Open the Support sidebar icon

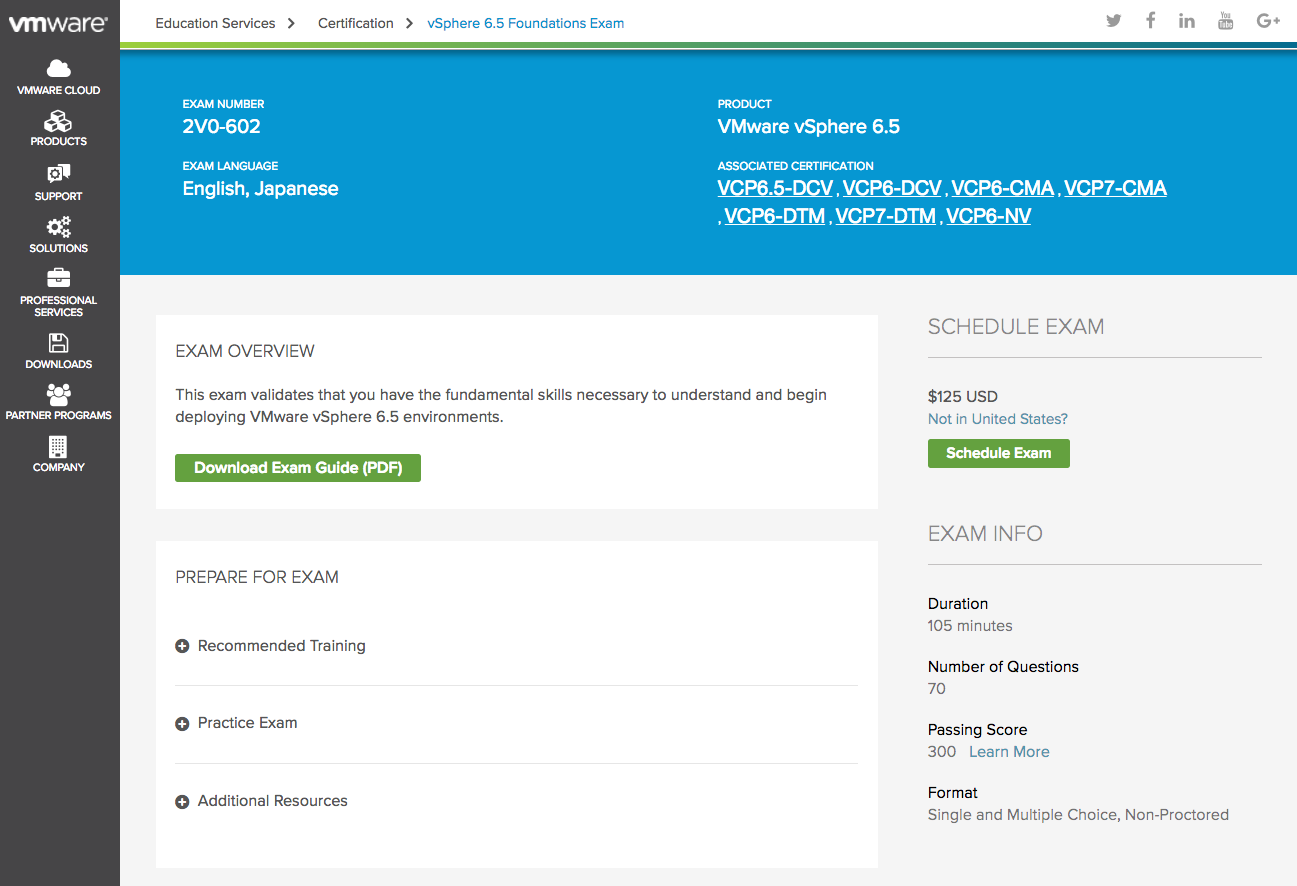click(59, 175)
